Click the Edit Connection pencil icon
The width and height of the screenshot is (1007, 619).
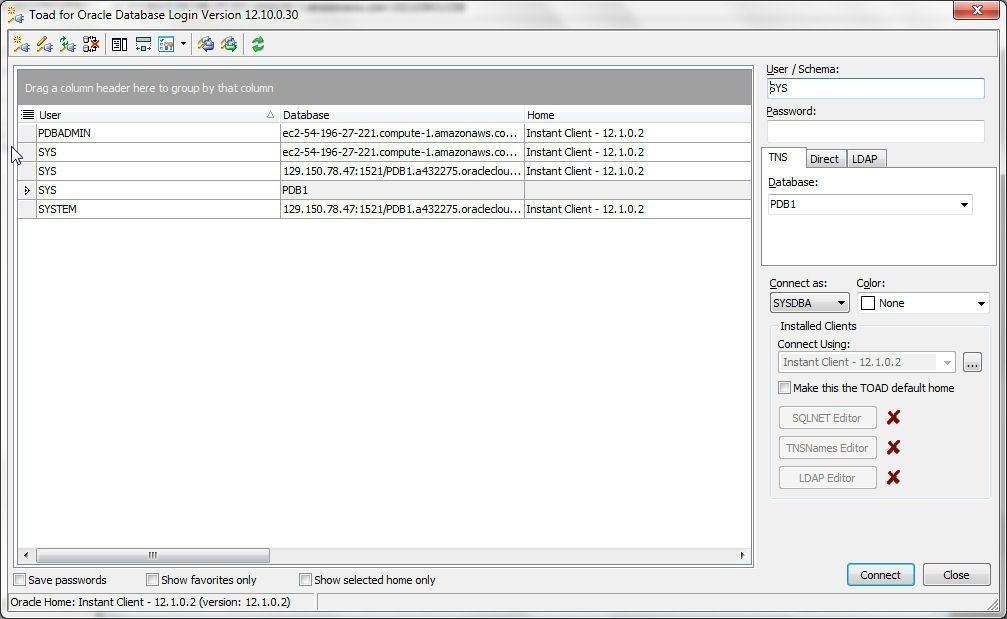pyautogui.click(x=44, y=44)
